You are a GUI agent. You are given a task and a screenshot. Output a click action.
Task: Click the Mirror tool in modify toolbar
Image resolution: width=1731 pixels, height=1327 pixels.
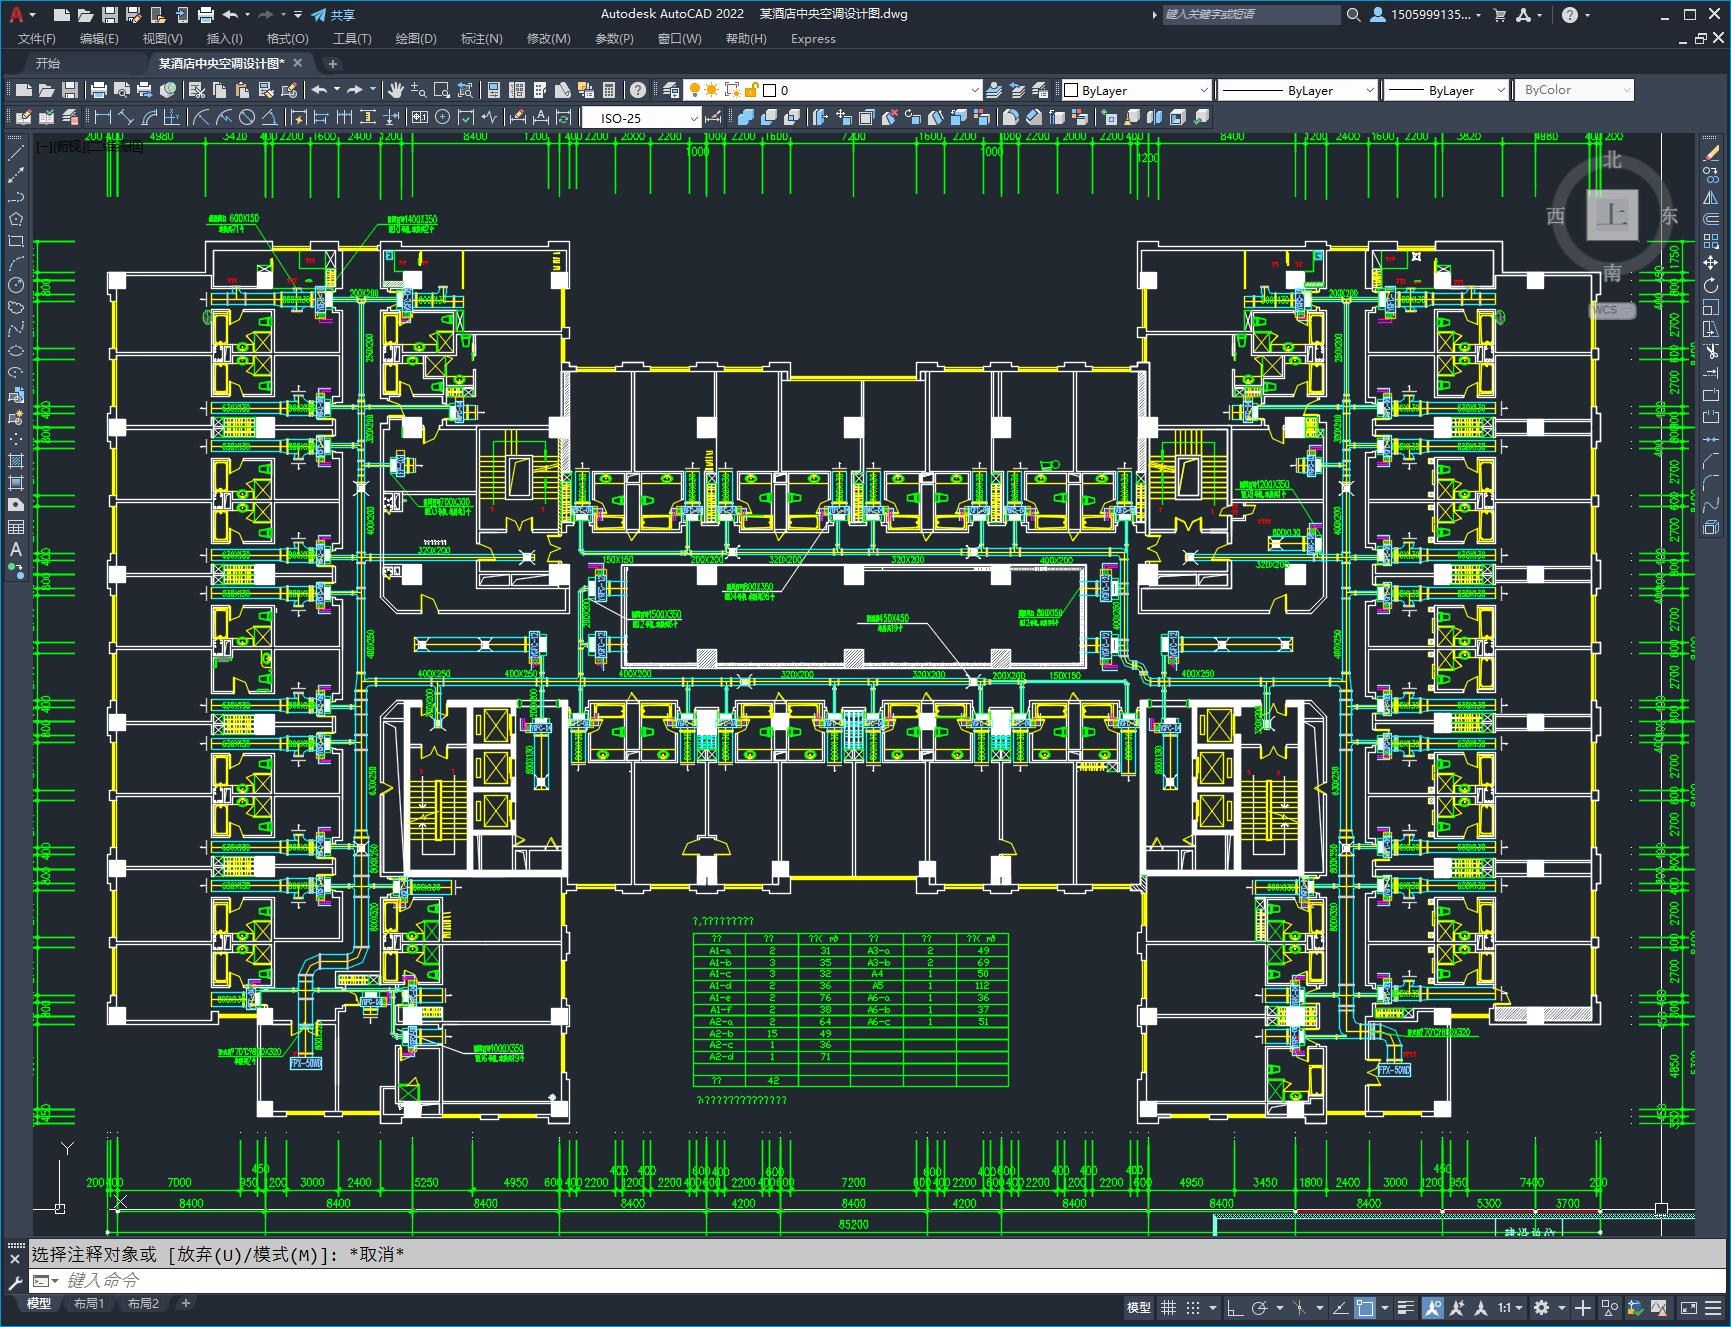[x=1711, y=197]
